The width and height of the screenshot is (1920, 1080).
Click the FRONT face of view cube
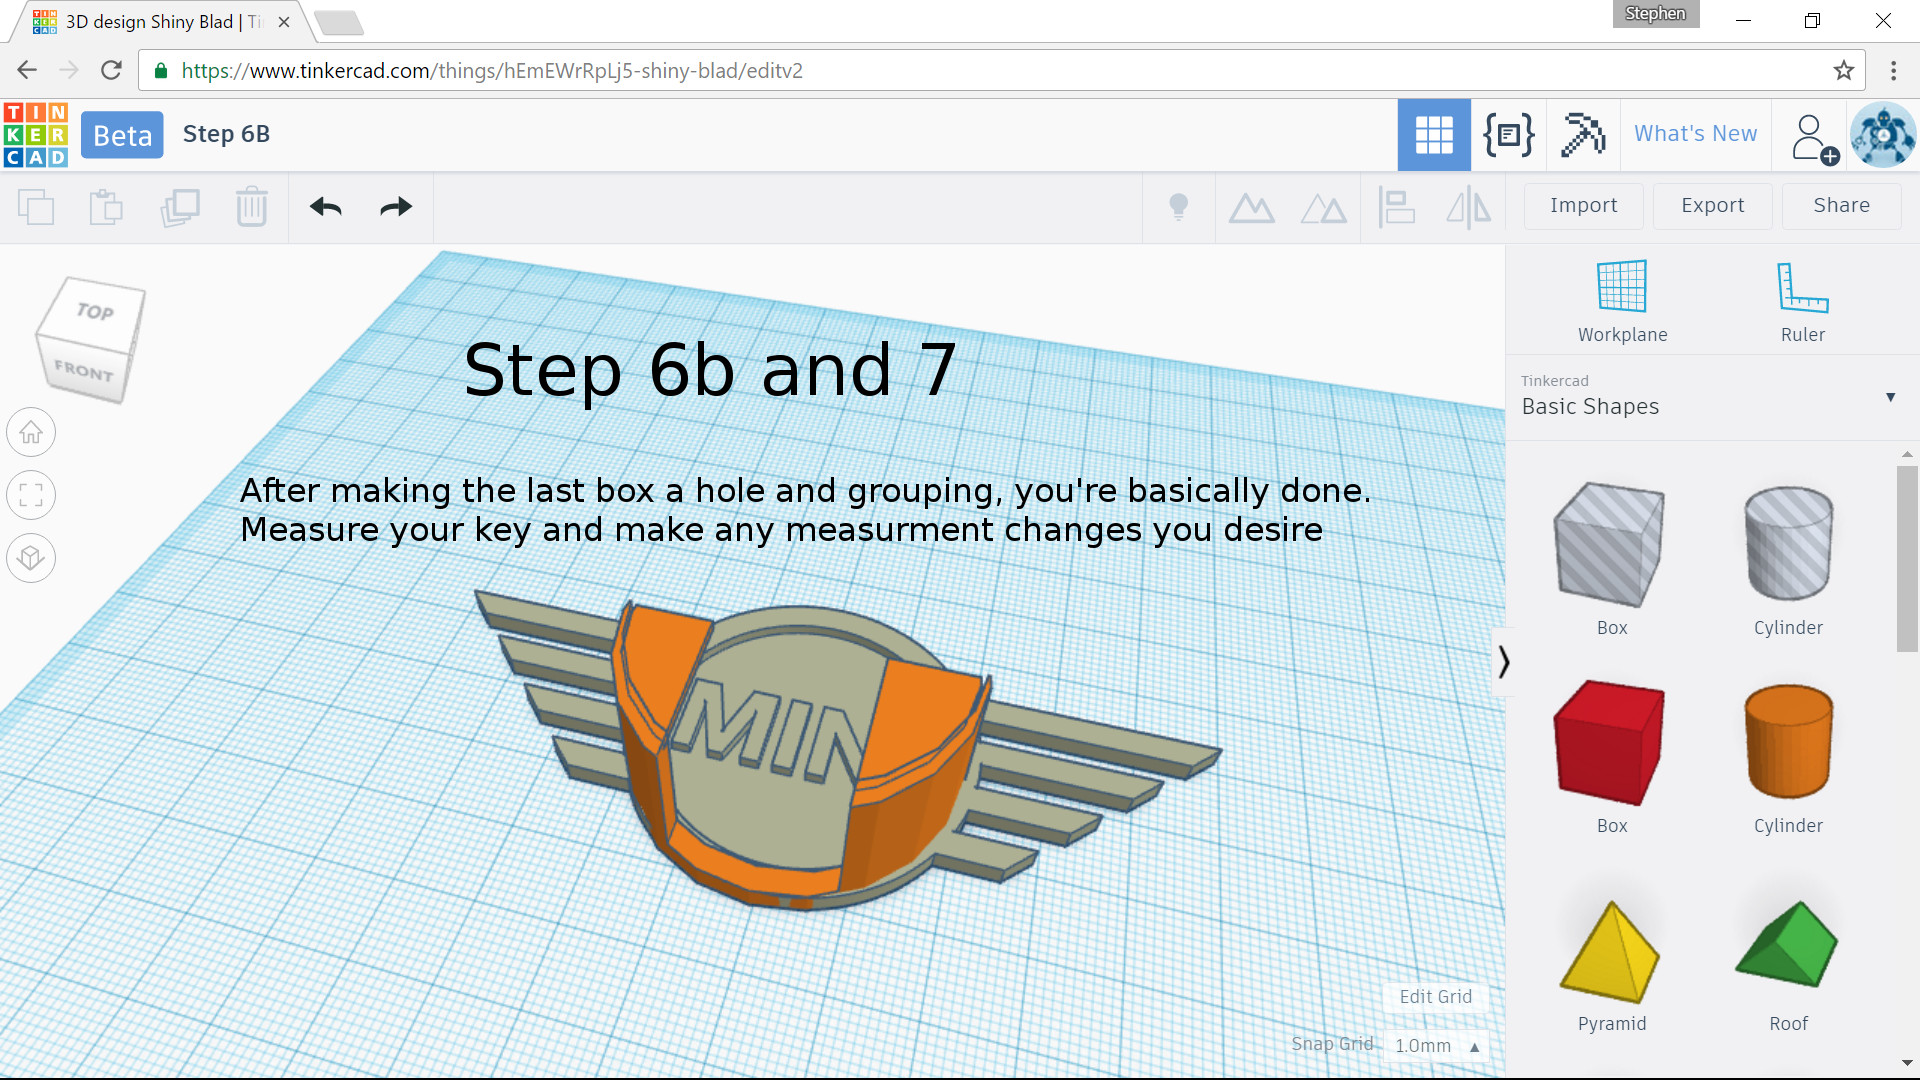pyautogui.click(x=84, y=371)
